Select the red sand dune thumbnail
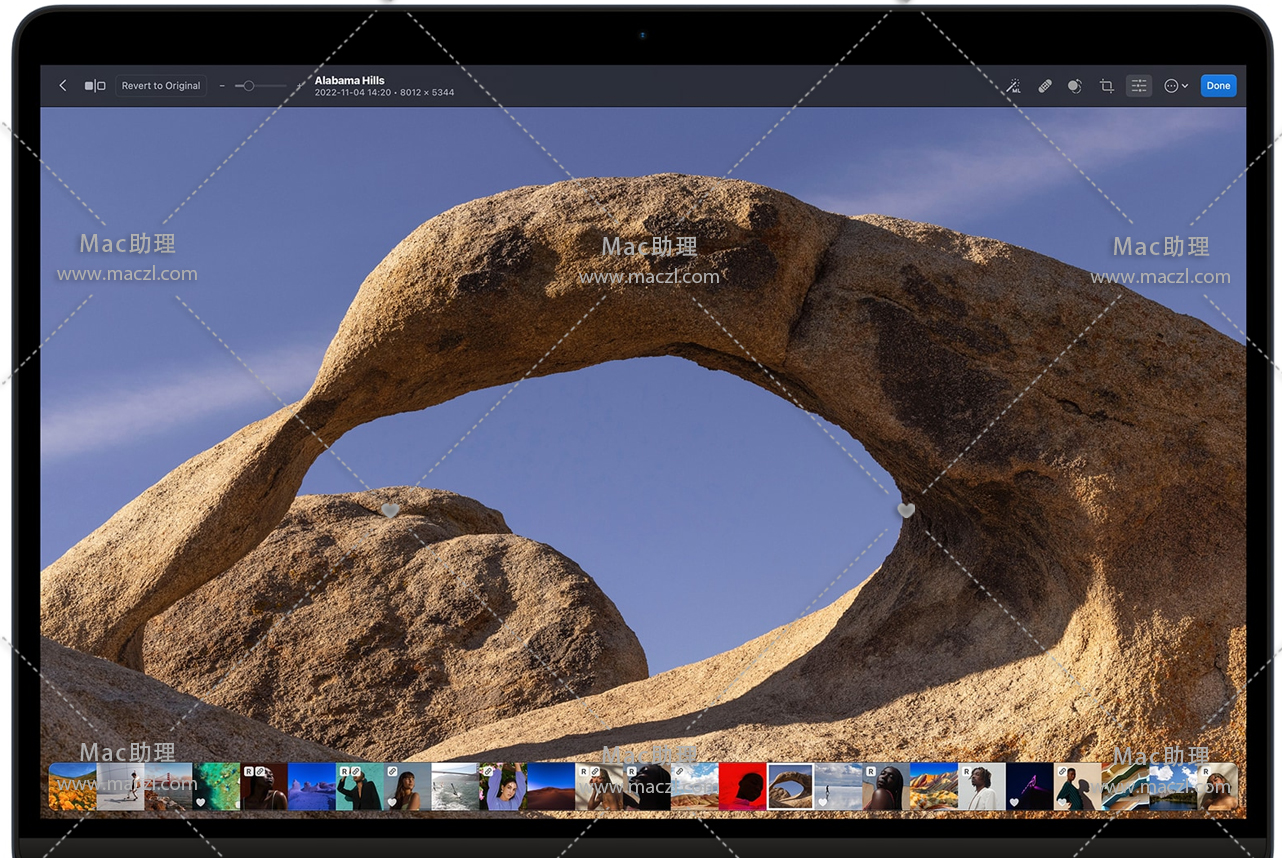 coord(551,787)
